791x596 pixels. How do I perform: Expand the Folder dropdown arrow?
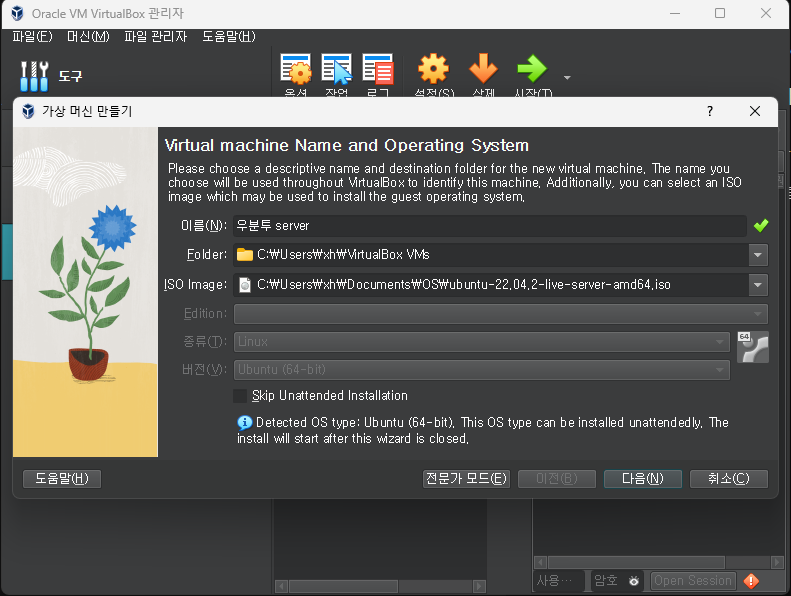coord(758,255)
